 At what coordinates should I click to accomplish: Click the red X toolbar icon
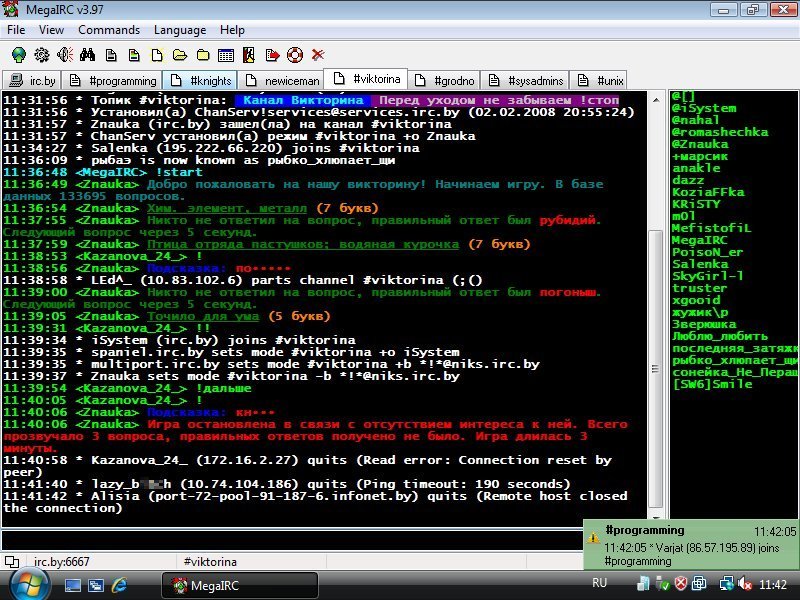click(318, 55)
